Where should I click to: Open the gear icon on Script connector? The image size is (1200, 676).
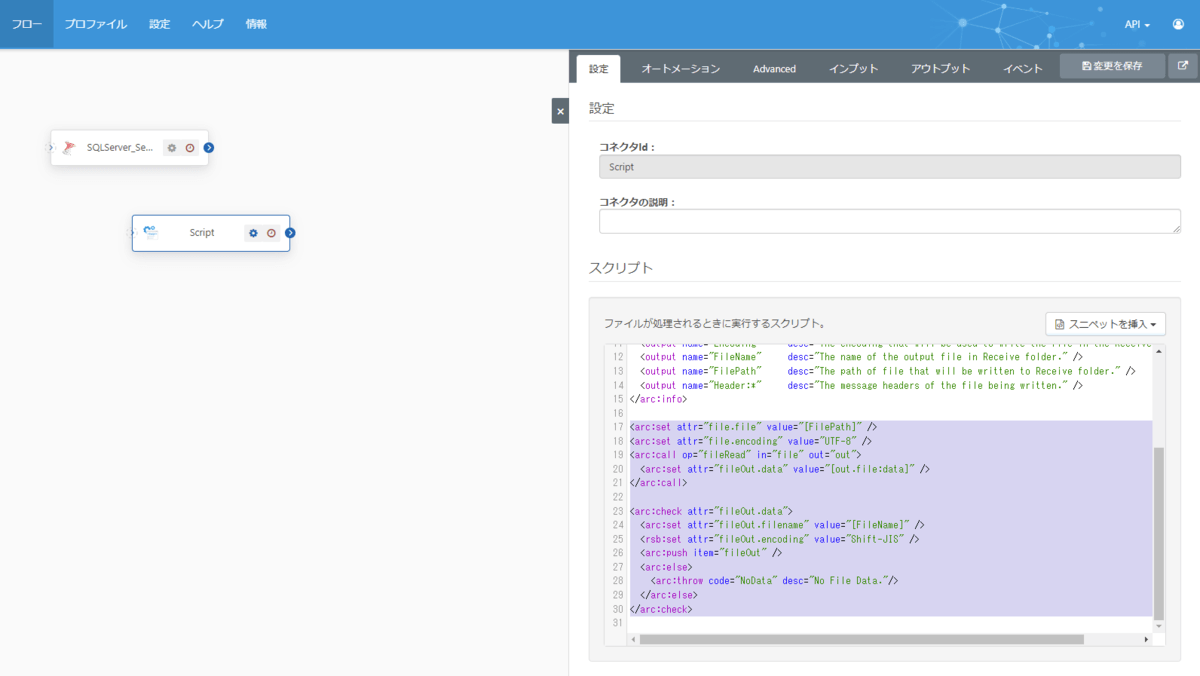point(253,233)
